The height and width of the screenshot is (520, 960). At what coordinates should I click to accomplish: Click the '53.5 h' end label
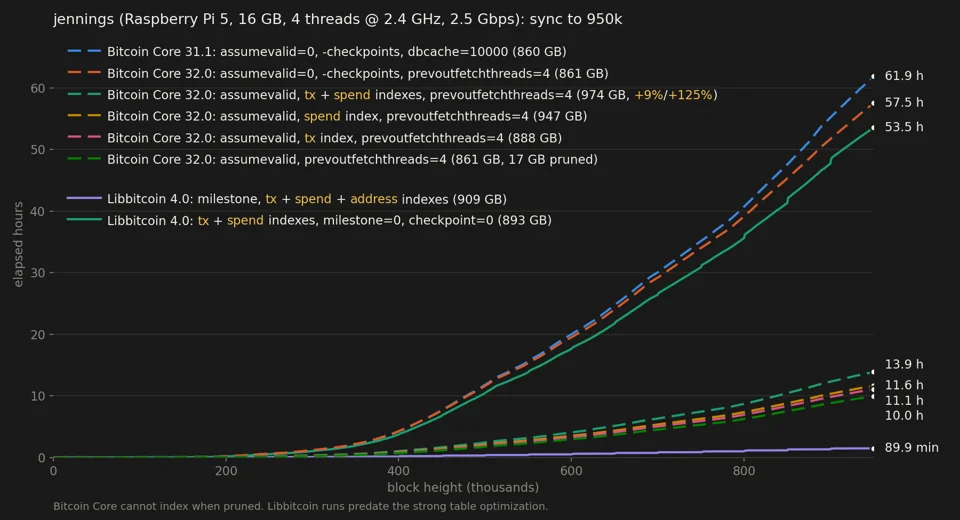tap(904, 127)
